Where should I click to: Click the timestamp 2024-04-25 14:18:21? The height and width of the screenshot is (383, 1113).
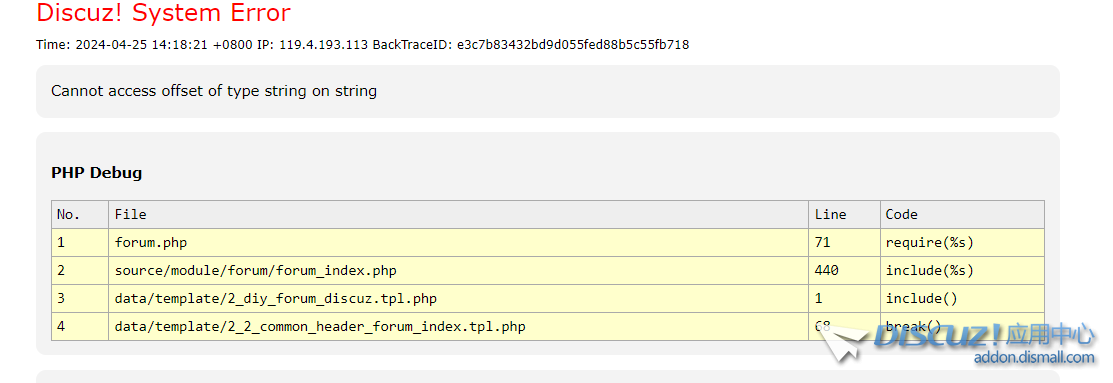coord(141,45)
